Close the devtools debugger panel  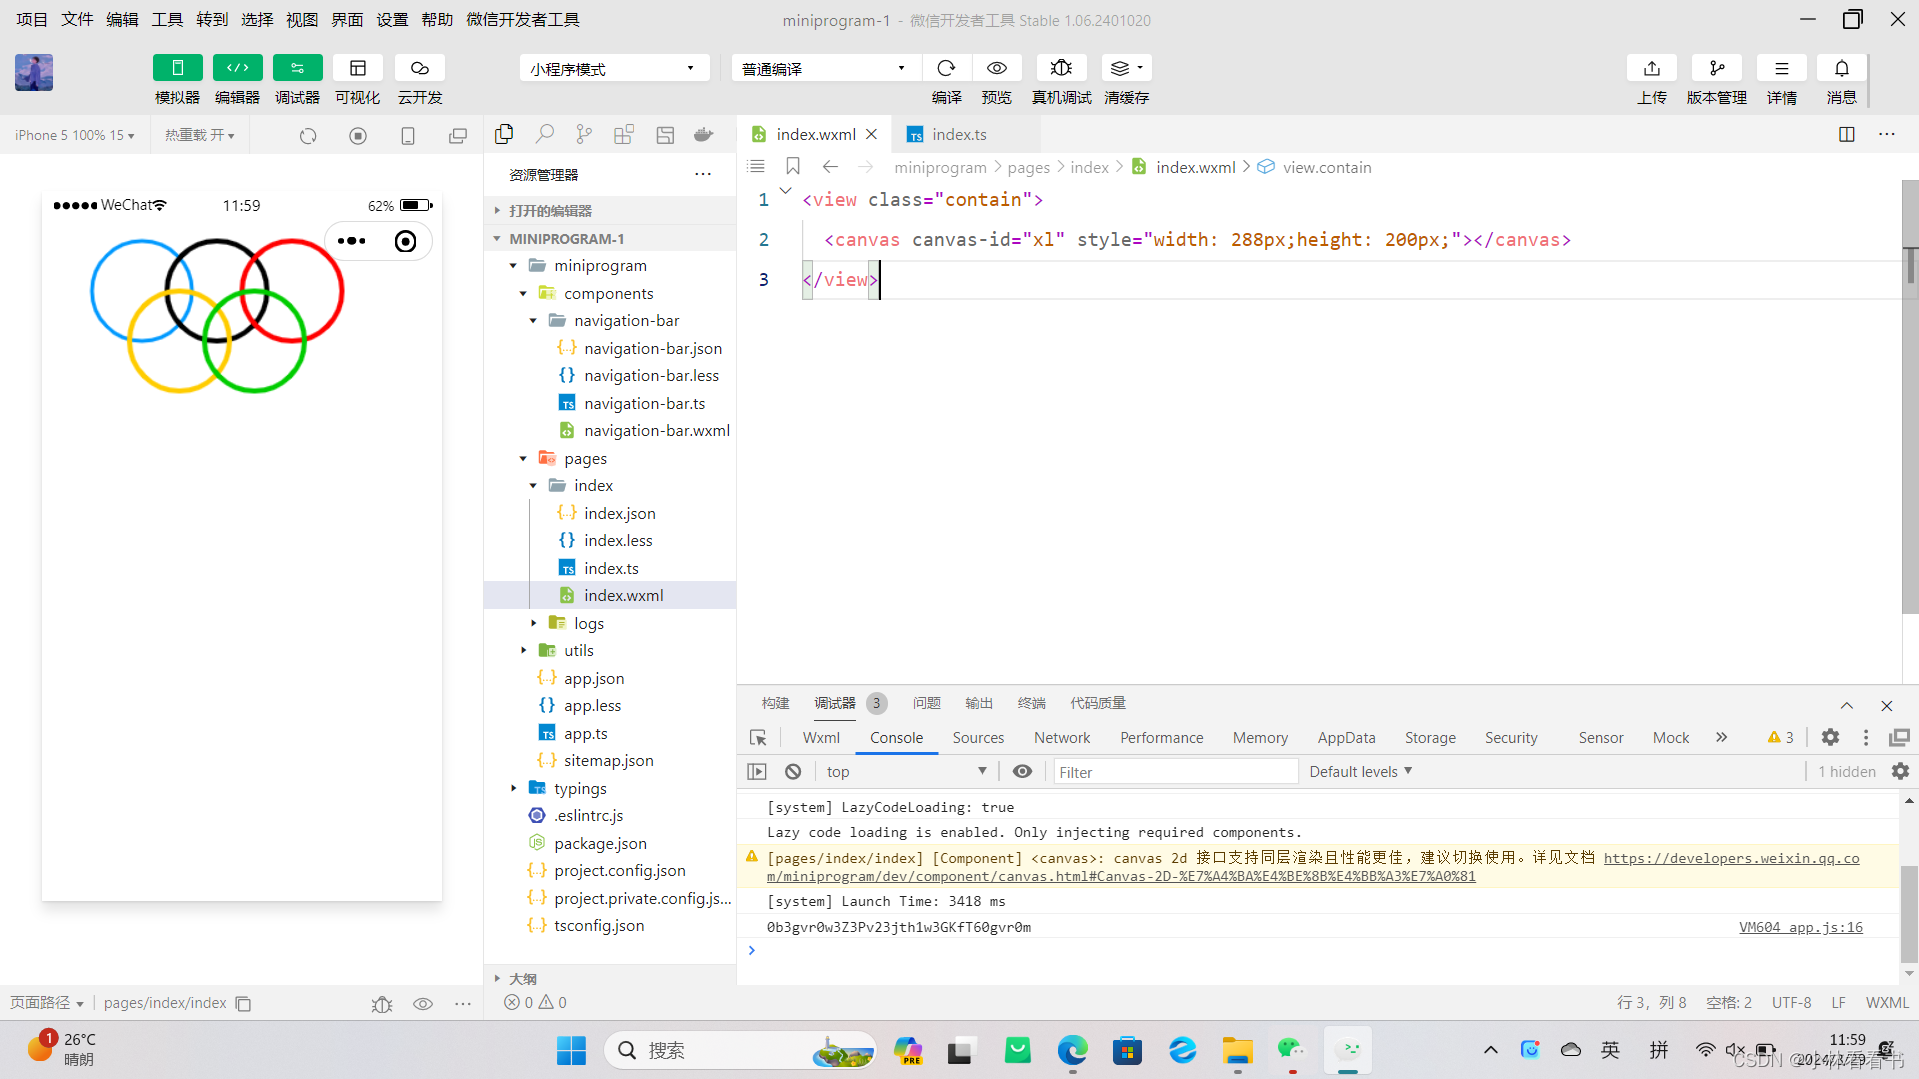pos(1886,705)
